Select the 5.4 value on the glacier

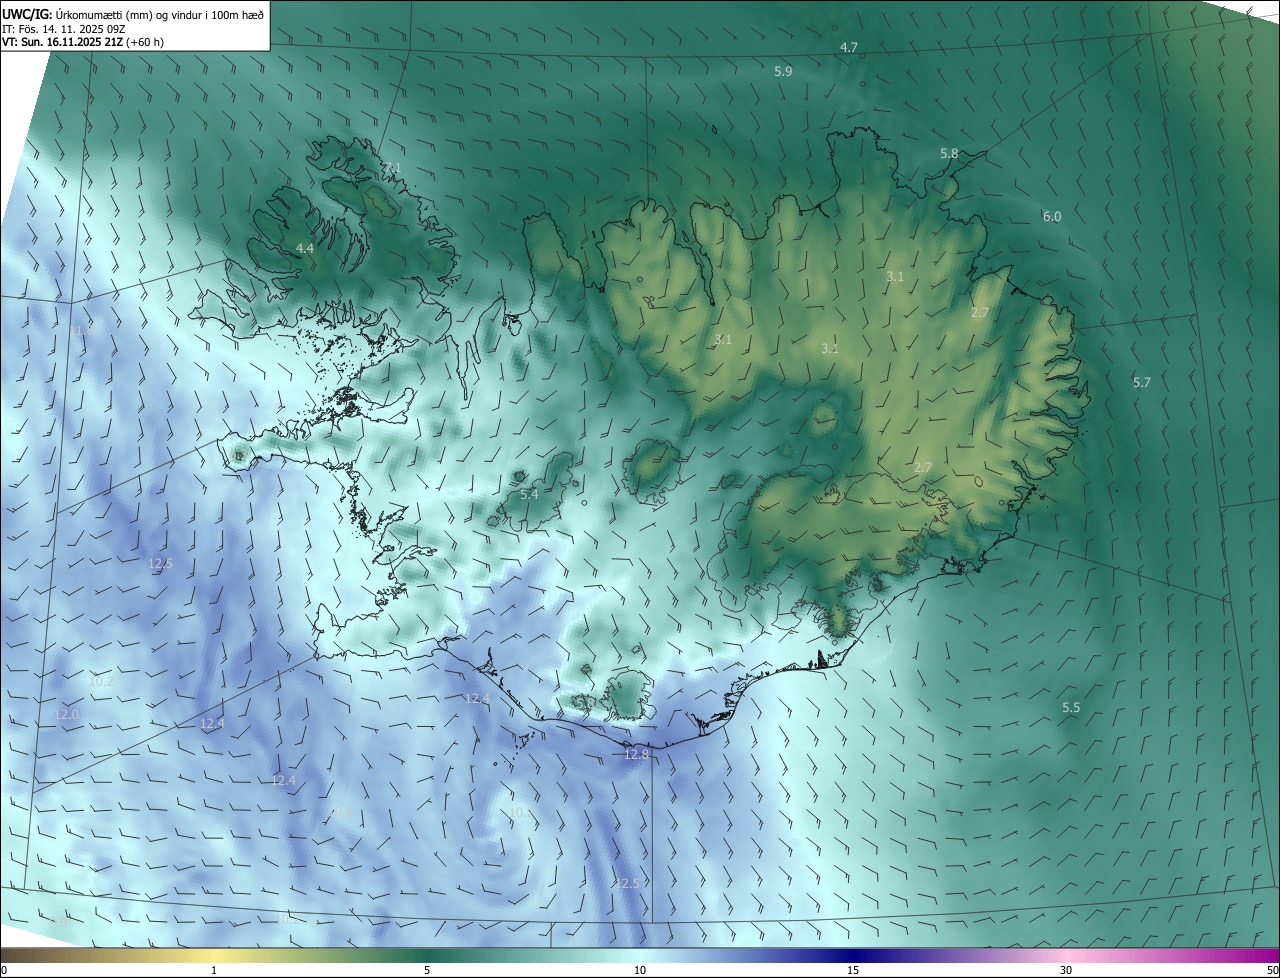[x=529, y=494]
